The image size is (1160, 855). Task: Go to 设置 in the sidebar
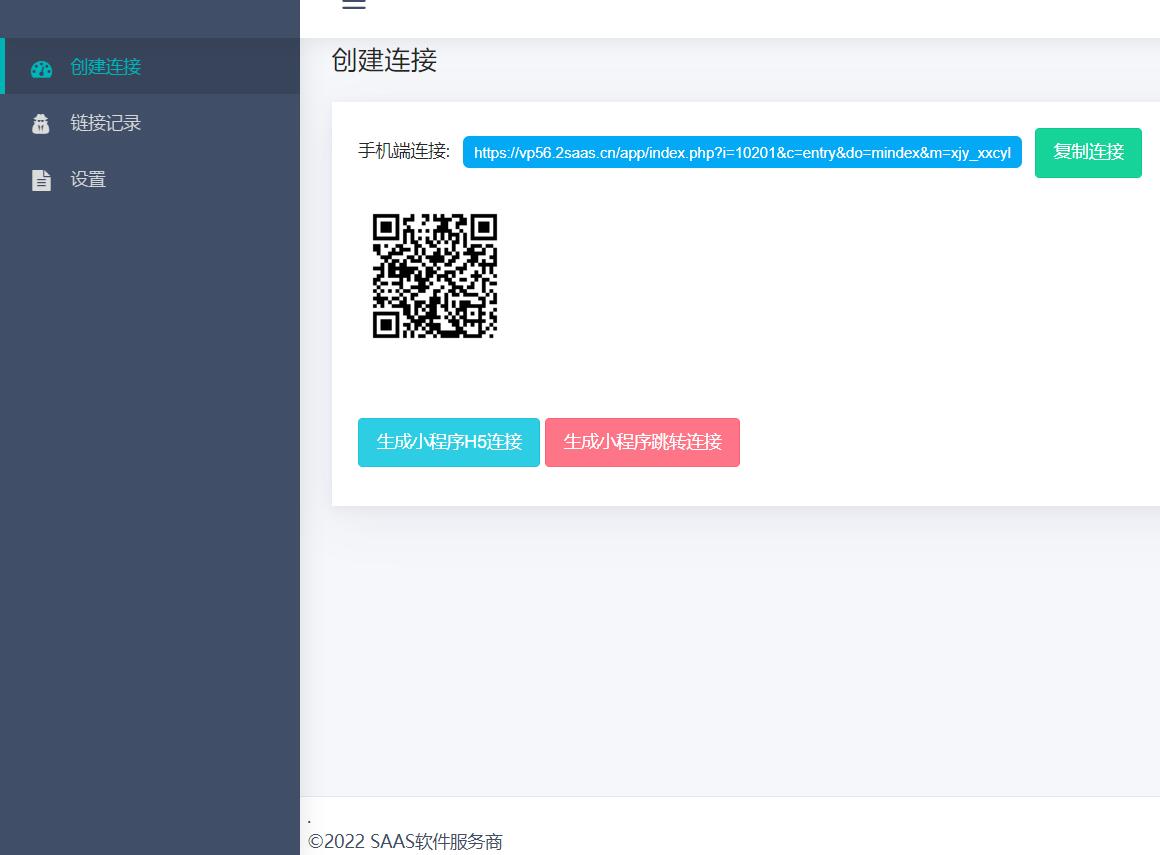point(88,180)
